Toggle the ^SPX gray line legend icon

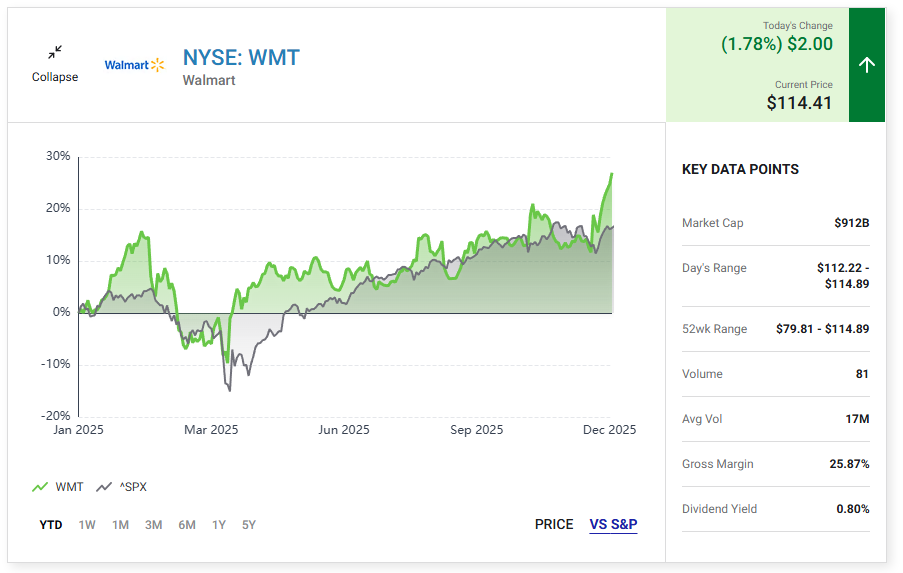pyautogui.click(x=104, y=487)
